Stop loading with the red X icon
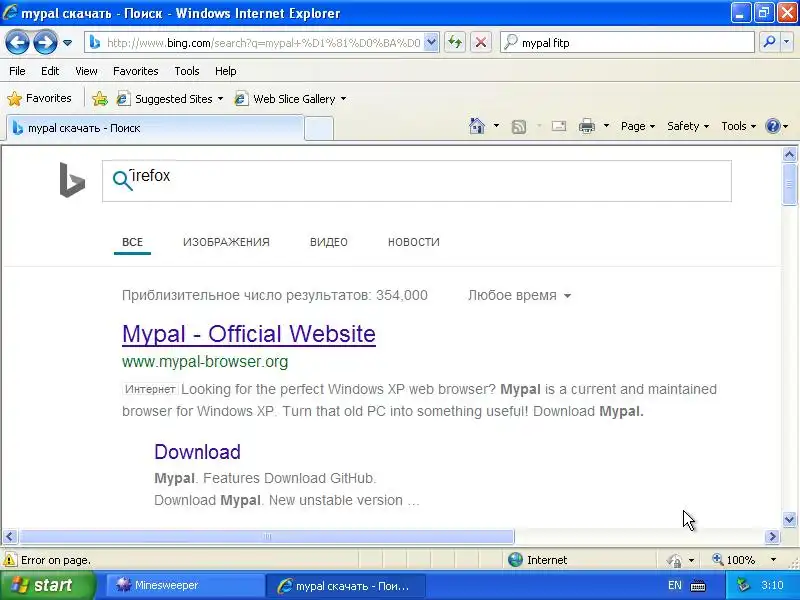 (481, 42)
